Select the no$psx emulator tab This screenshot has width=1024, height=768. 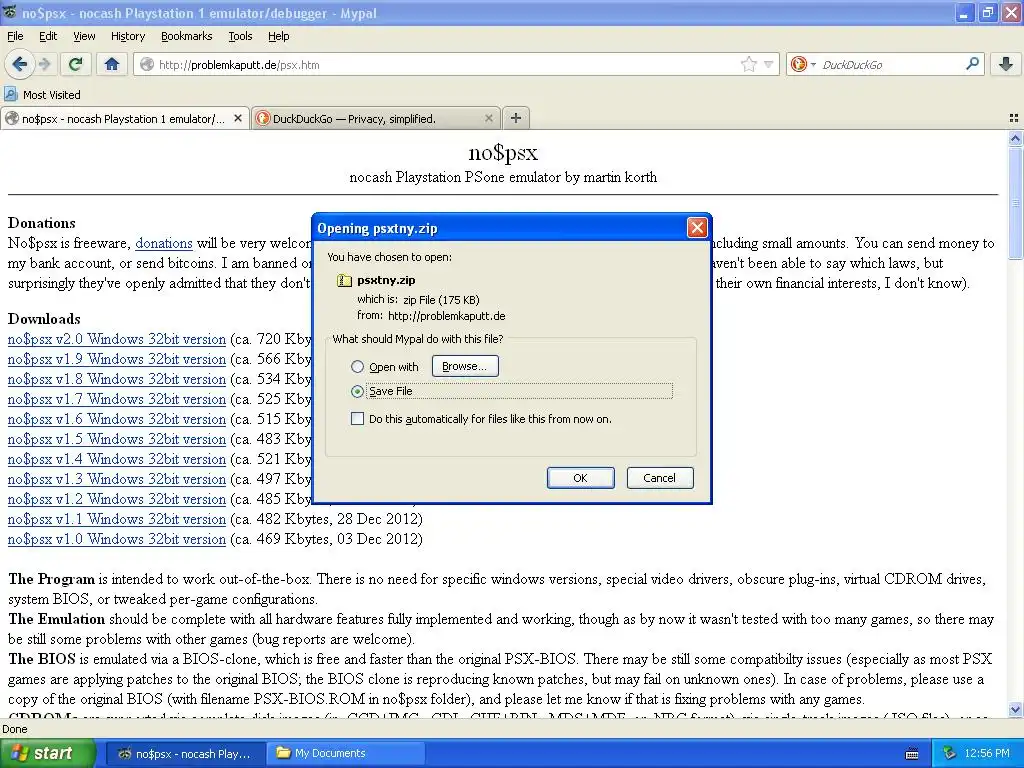(124, 118)
